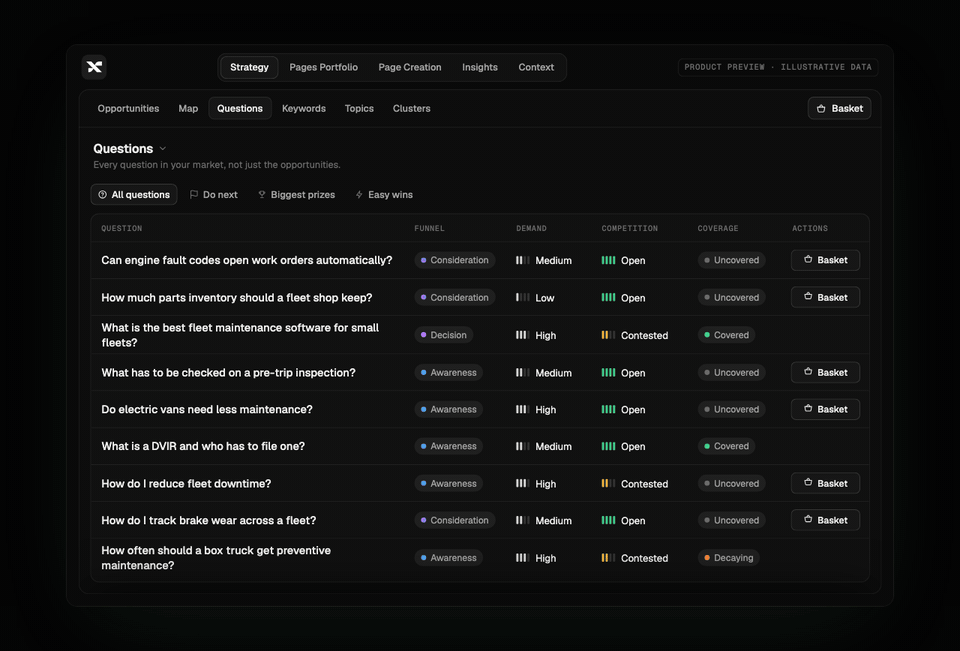Select the Questions sub-tab
The image size is (960, 651).
240,108
